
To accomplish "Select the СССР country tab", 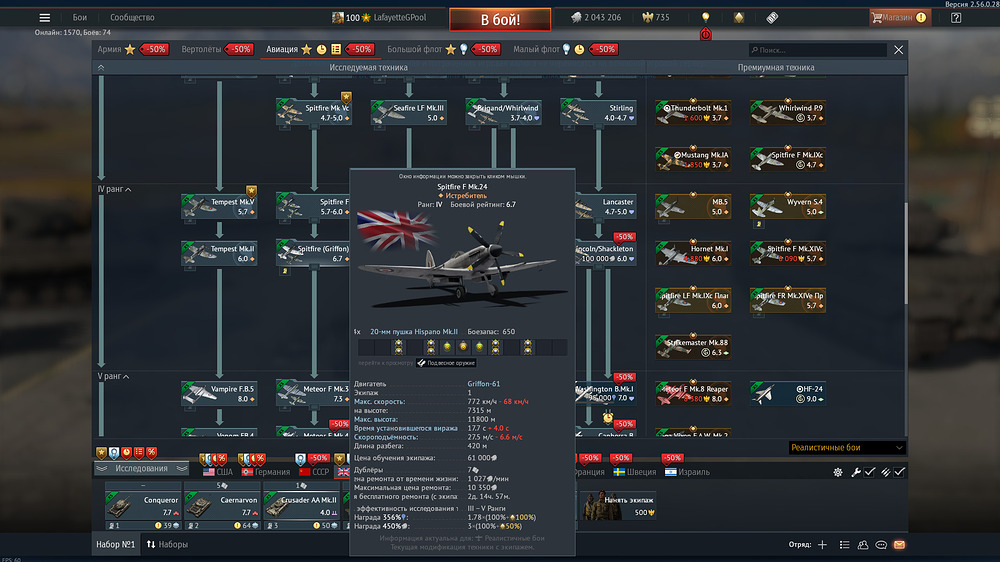I will tap(314, 472).
